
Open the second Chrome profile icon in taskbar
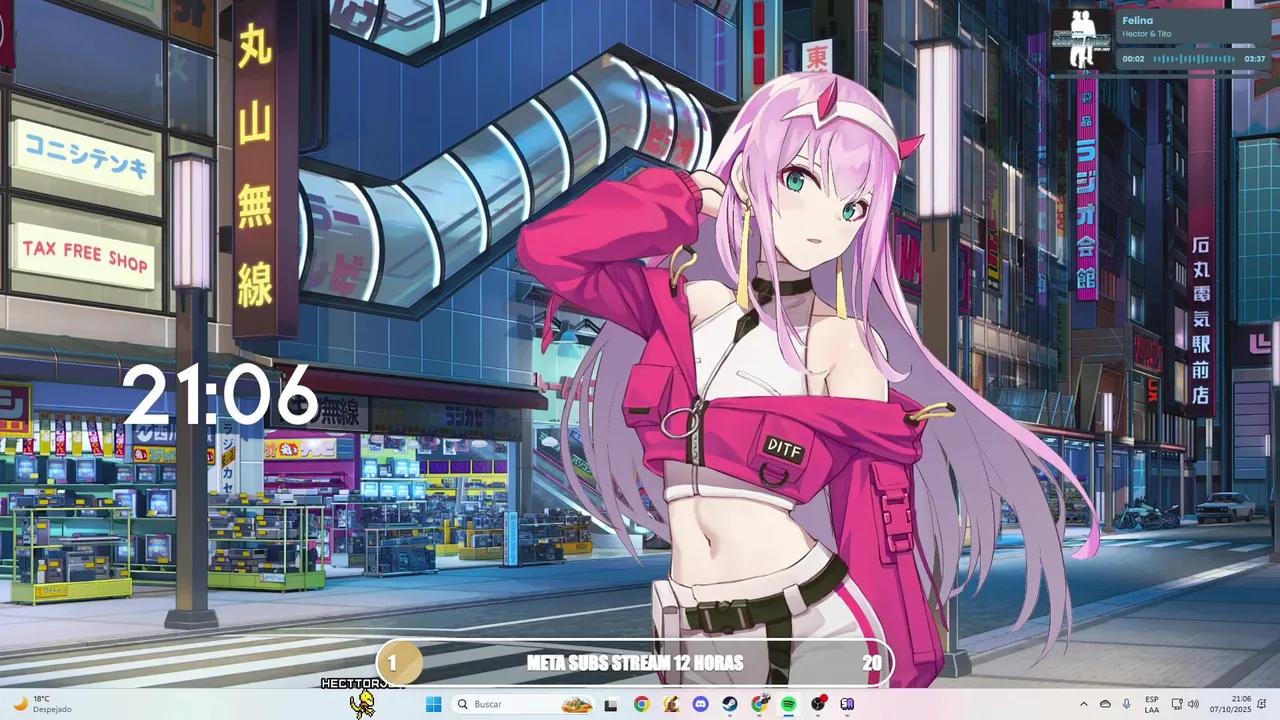coord(759,704)
